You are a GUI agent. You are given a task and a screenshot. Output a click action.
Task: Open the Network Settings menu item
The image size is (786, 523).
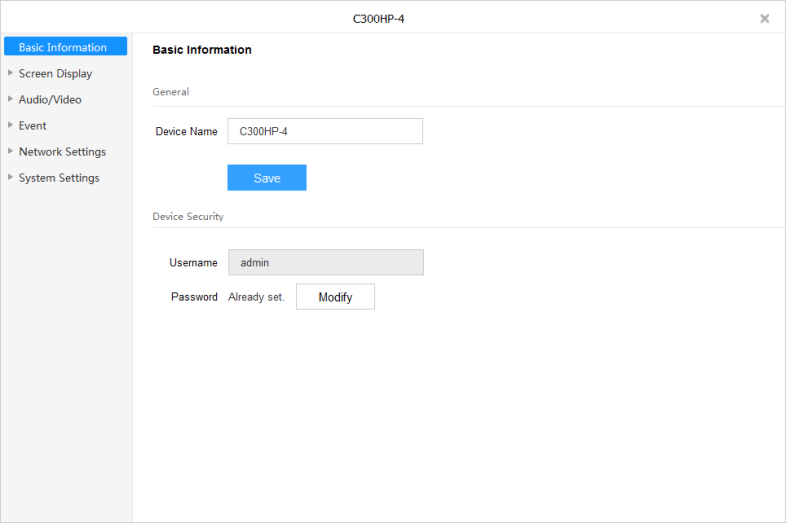62,151
